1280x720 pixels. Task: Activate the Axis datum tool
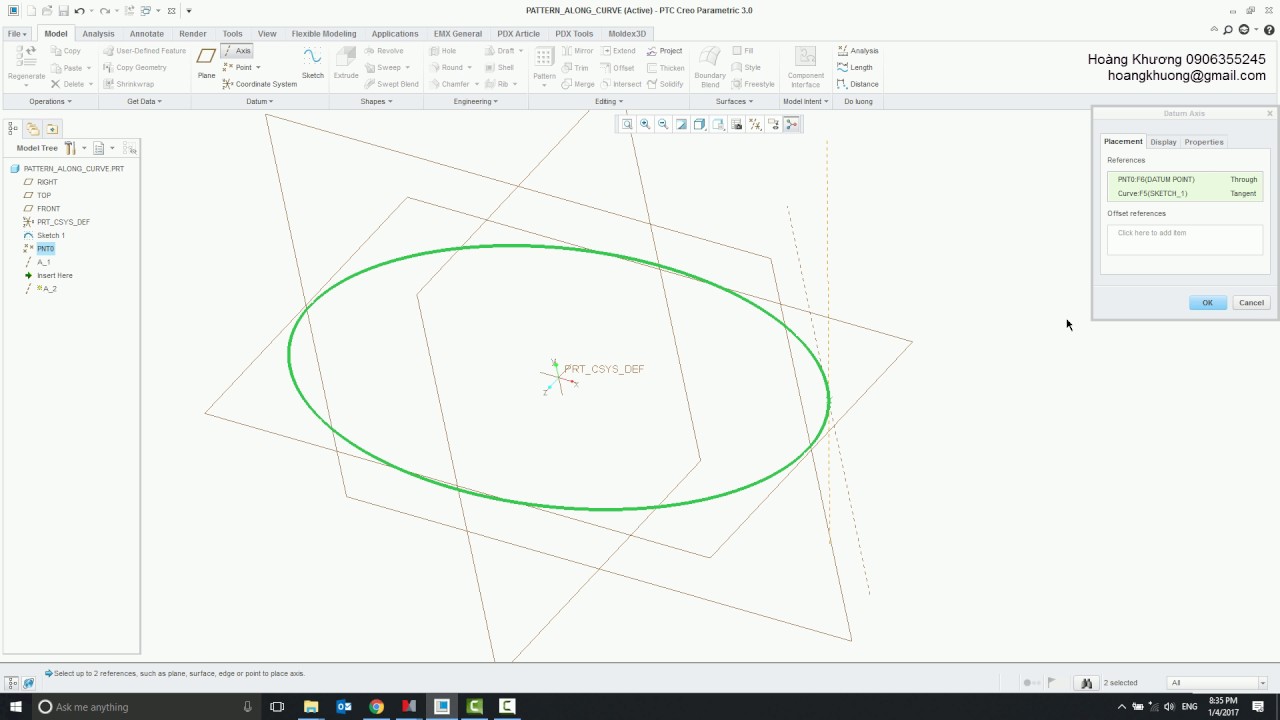[x=237, y=51]
